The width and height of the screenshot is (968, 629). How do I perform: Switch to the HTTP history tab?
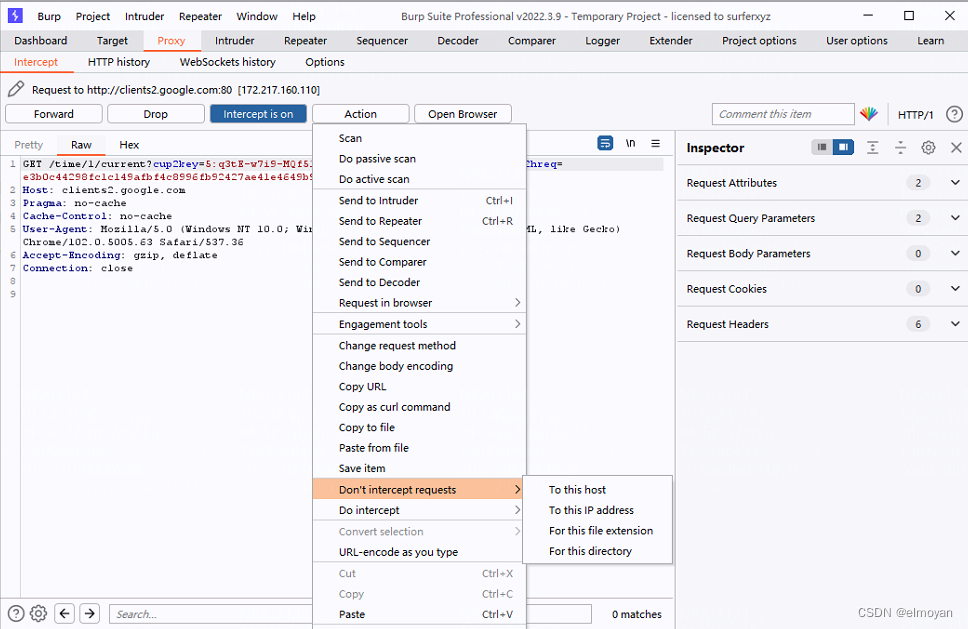coord(118,61)
